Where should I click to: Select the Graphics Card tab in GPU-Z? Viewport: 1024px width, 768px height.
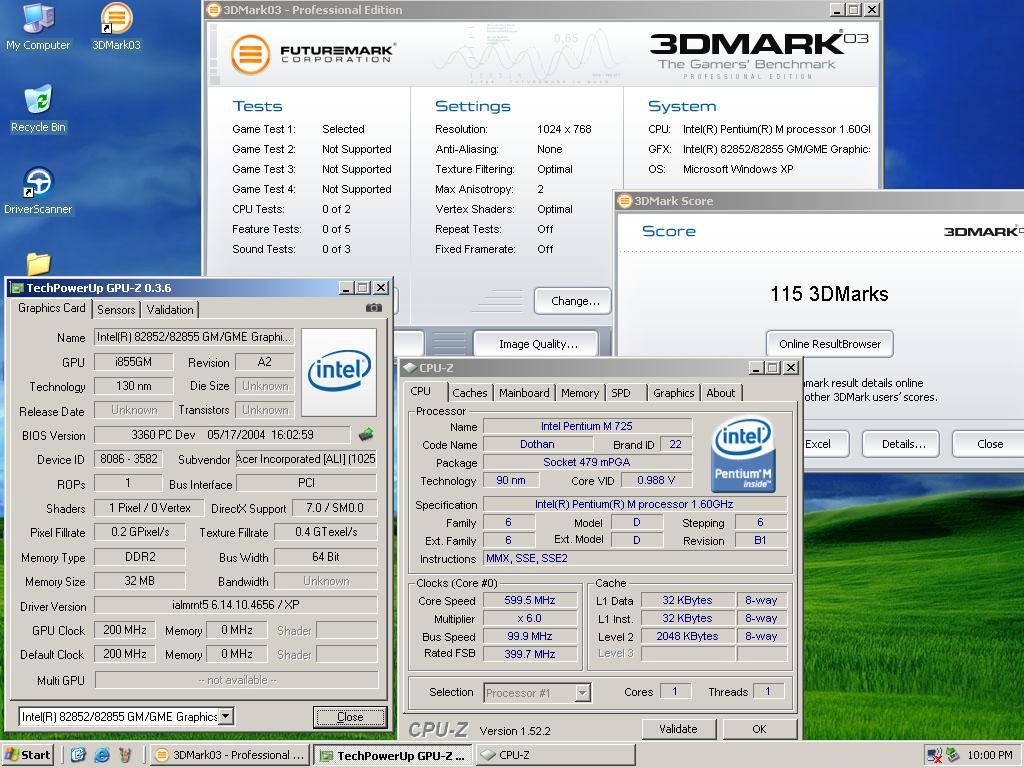(52, 308)
